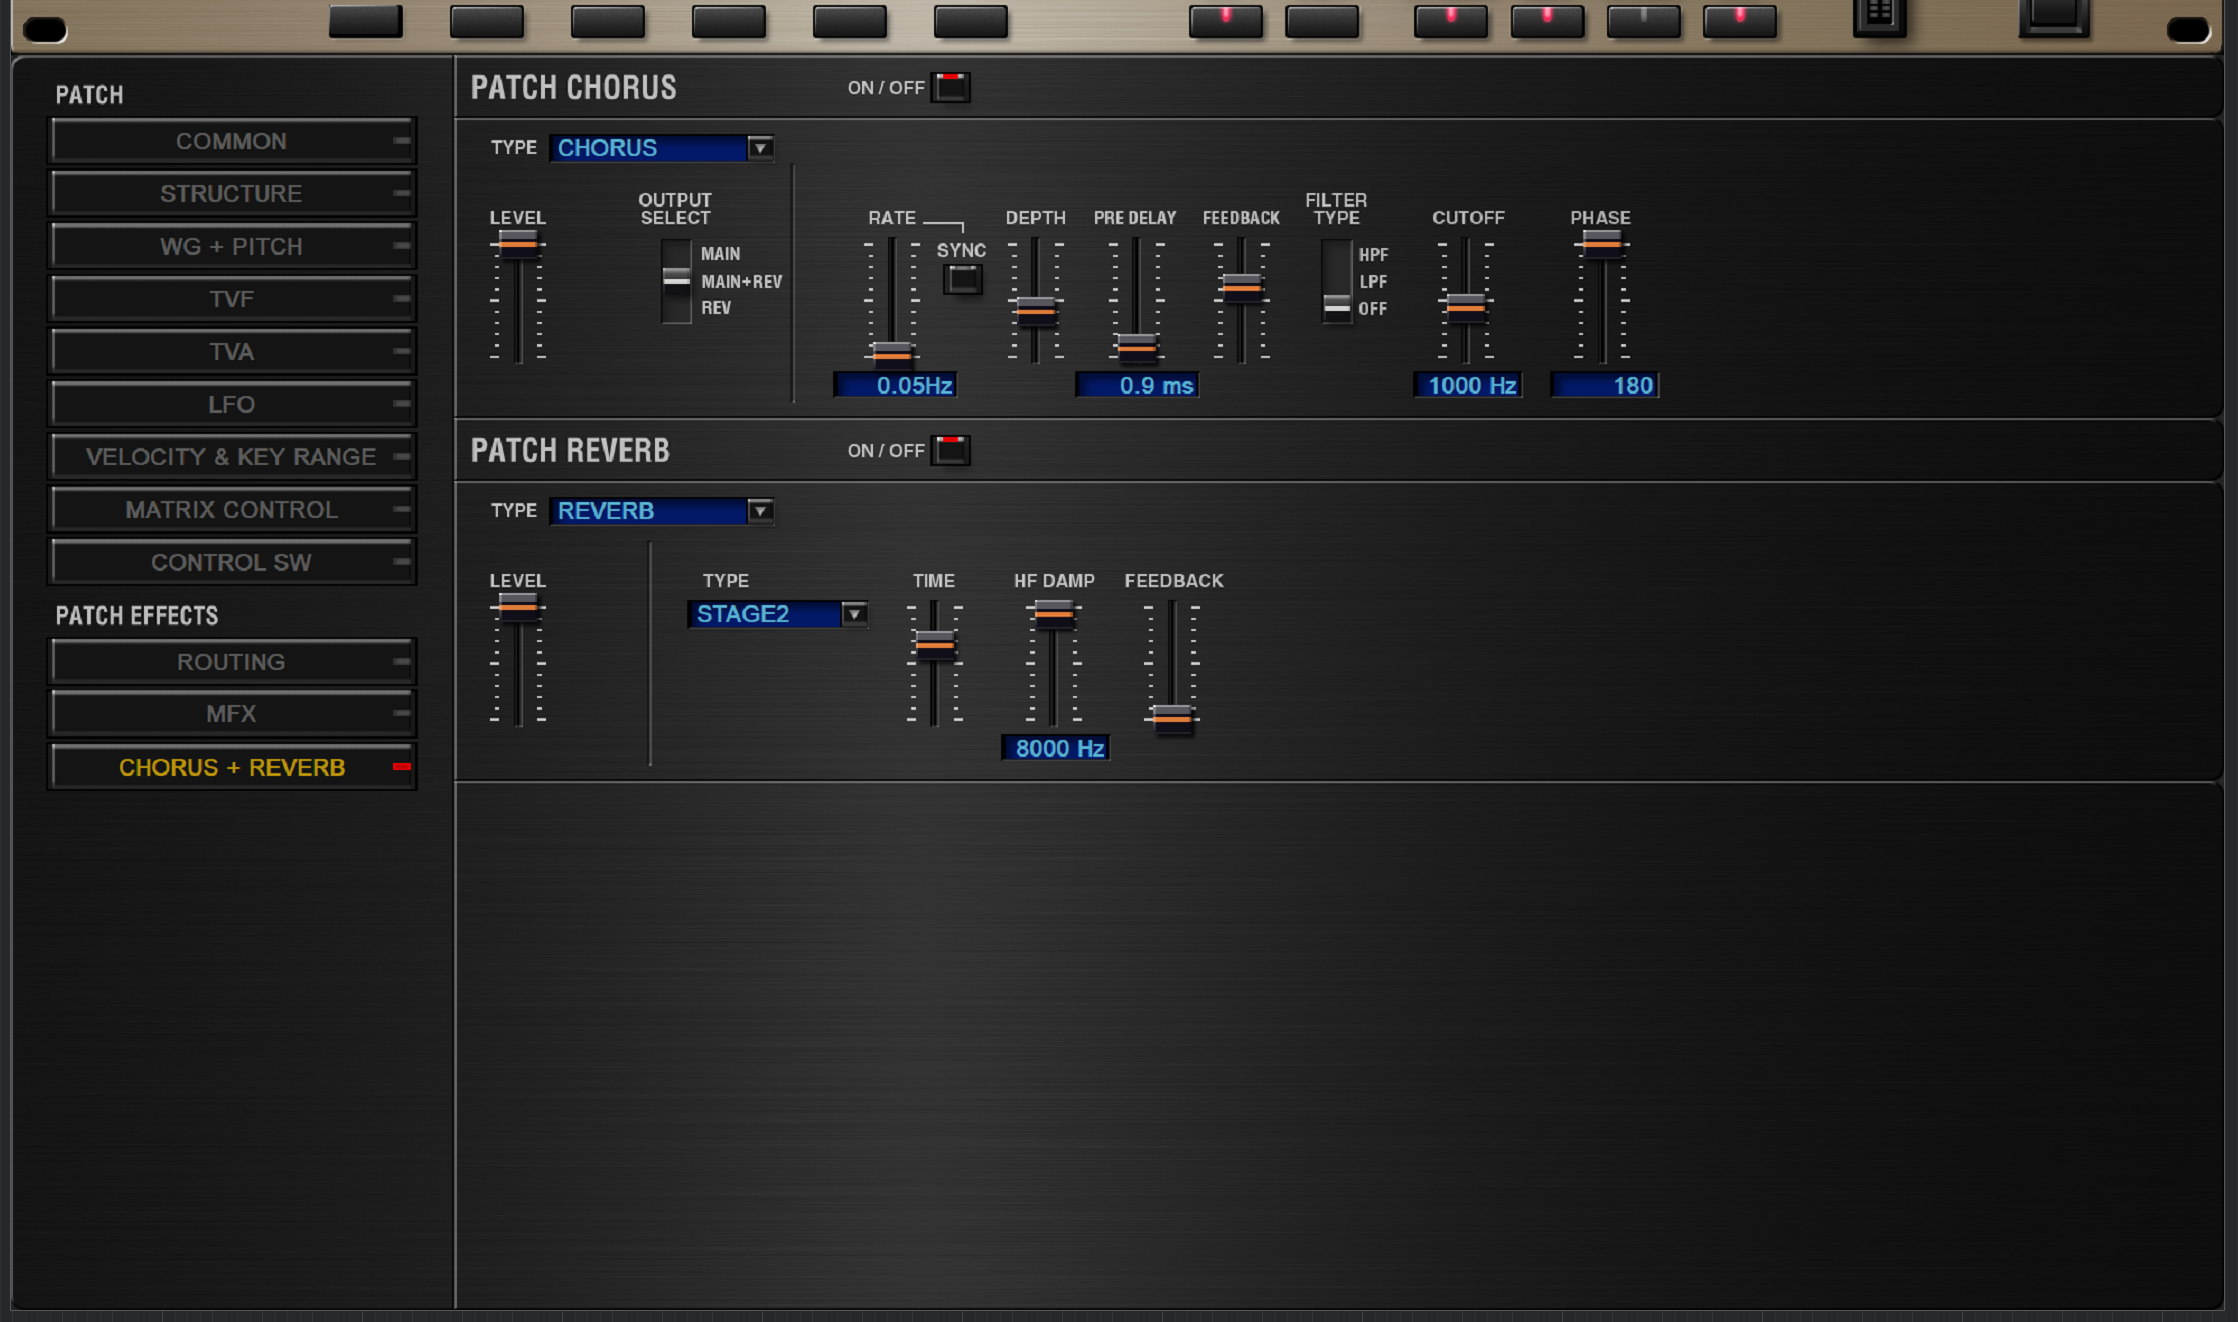Click the 0.05Hz rate value field
The width and height of the screenshot is (2238, 1322).
pyautogui.click(x=896, y=386)
